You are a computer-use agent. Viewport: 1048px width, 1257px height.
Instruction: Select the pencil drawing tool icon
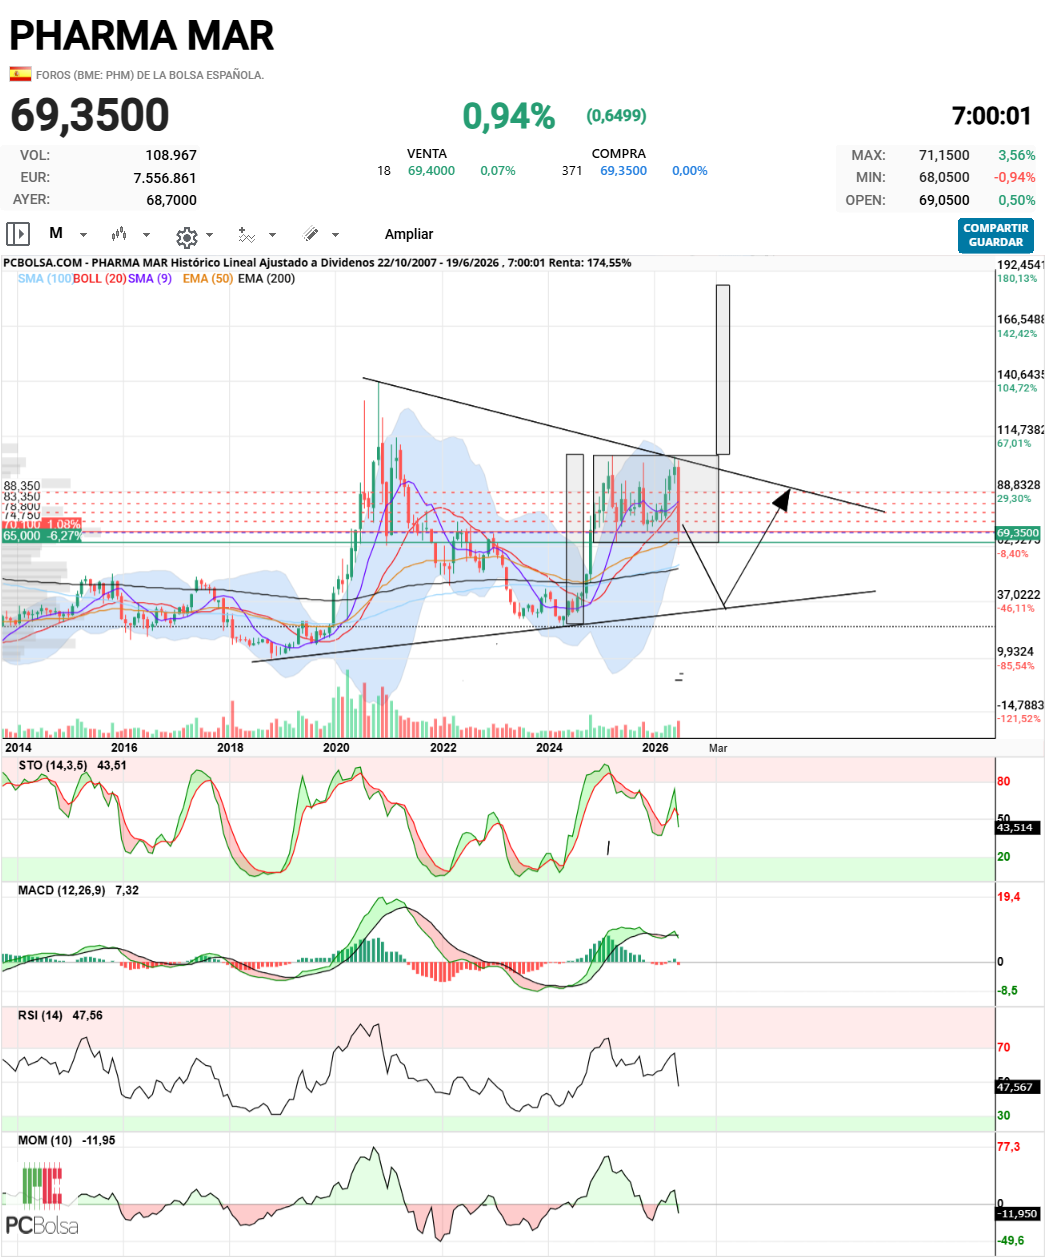[x=311, y=234]
